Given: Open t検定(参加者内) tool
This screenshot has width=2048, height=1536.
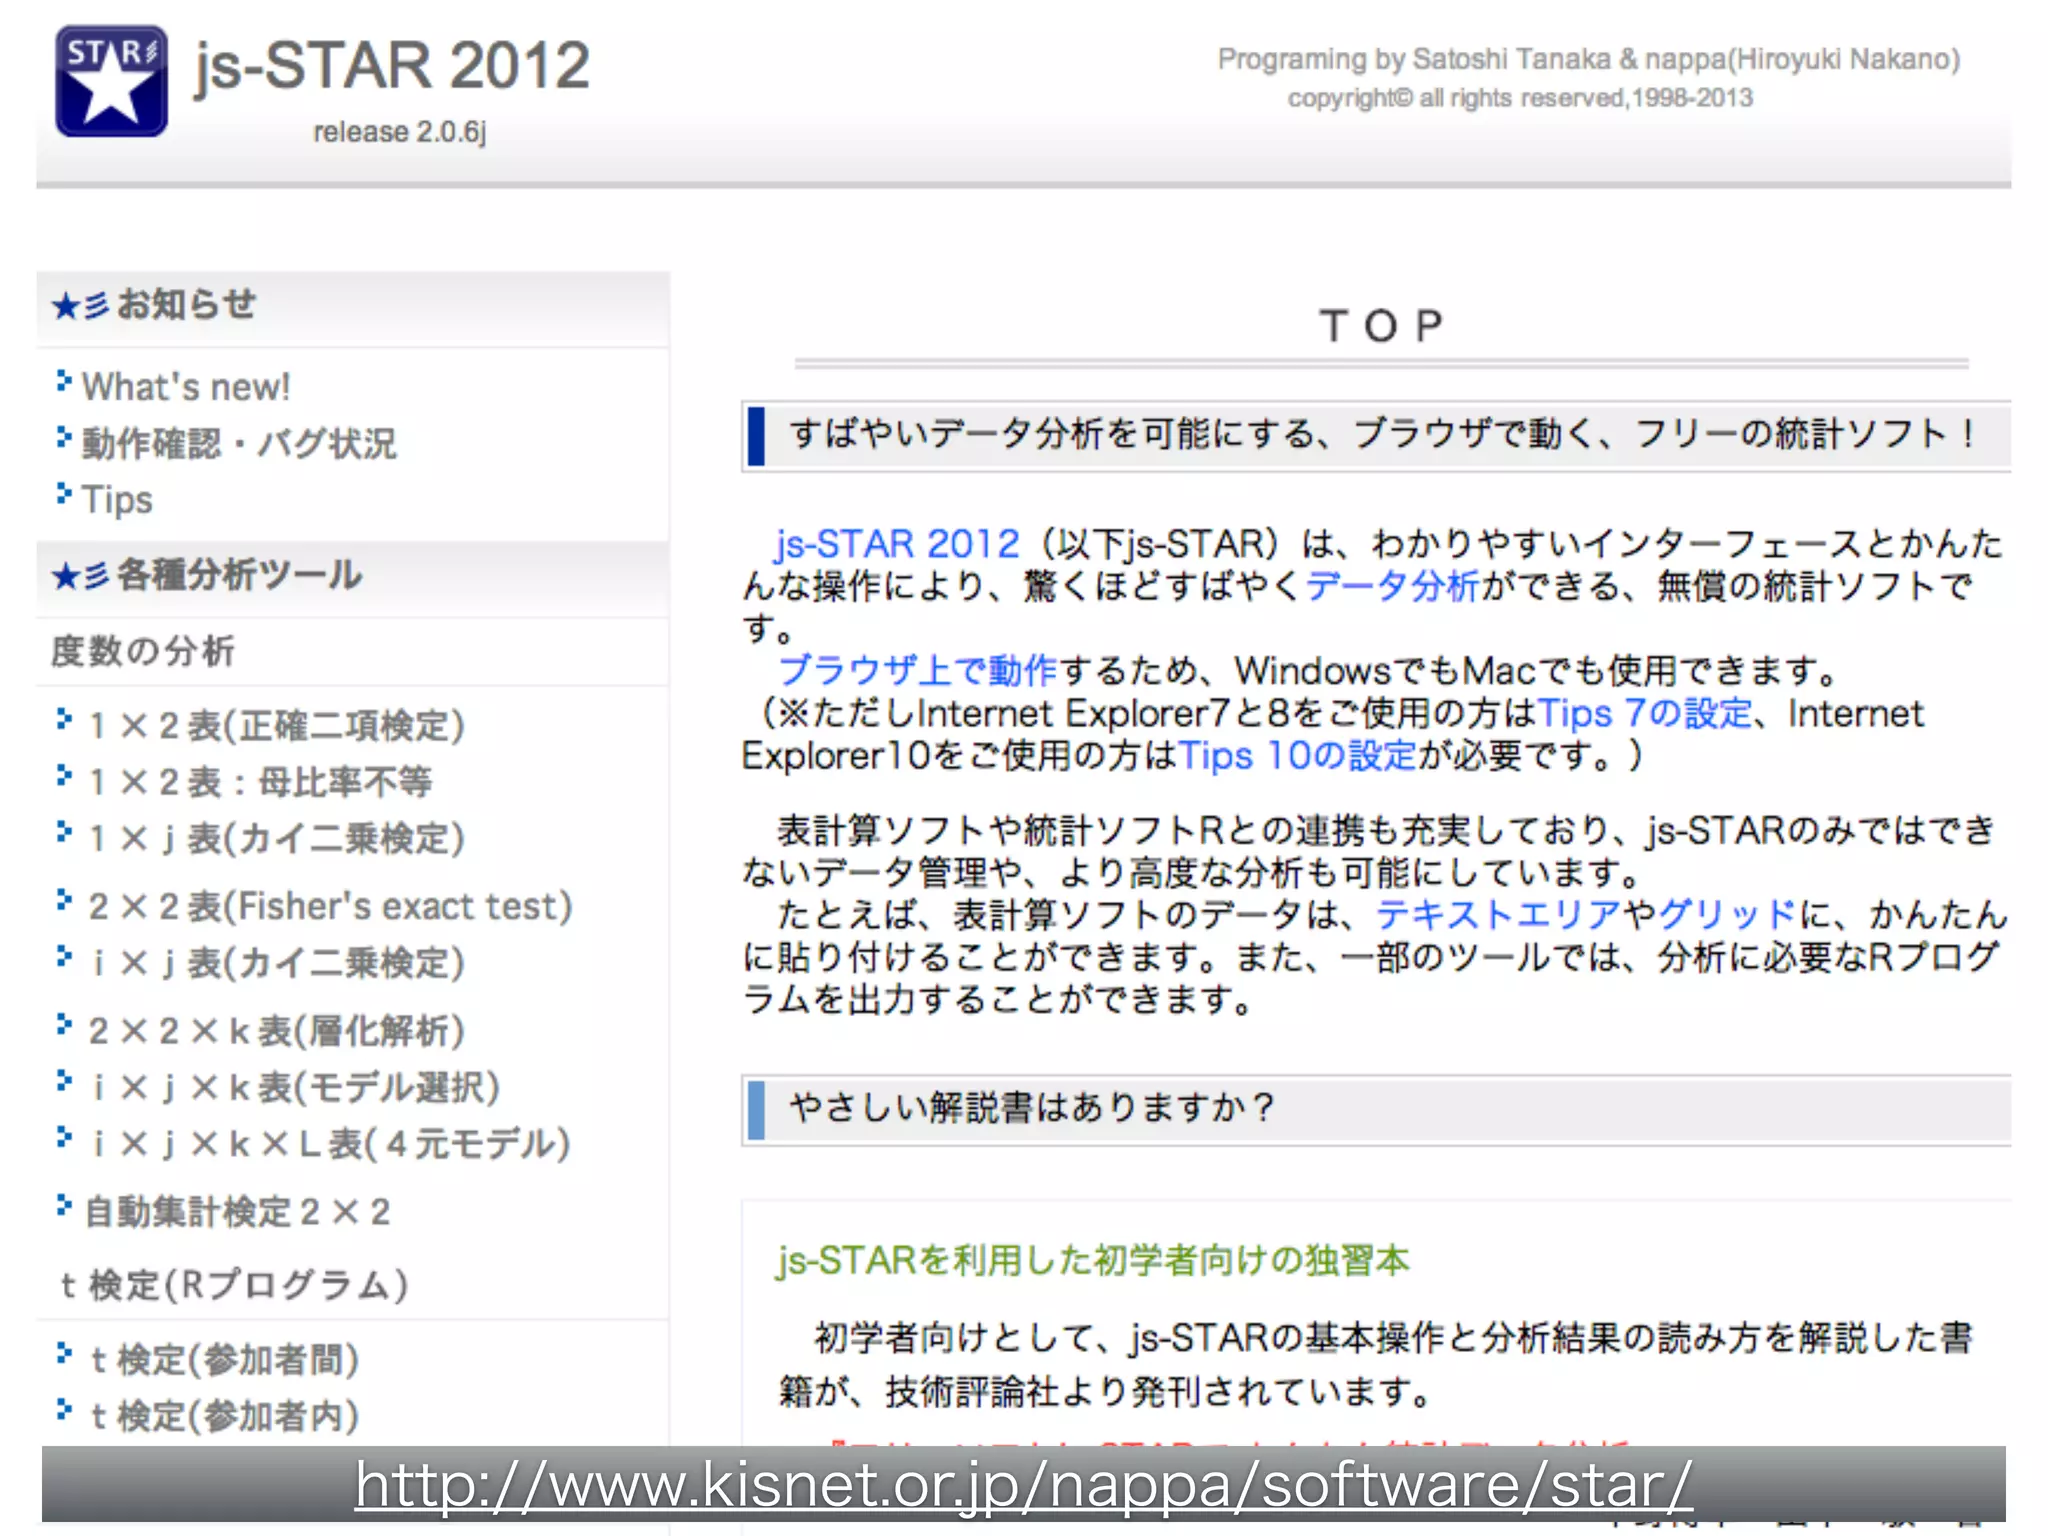Looking at the screenshot, I should pos(224,1415).
